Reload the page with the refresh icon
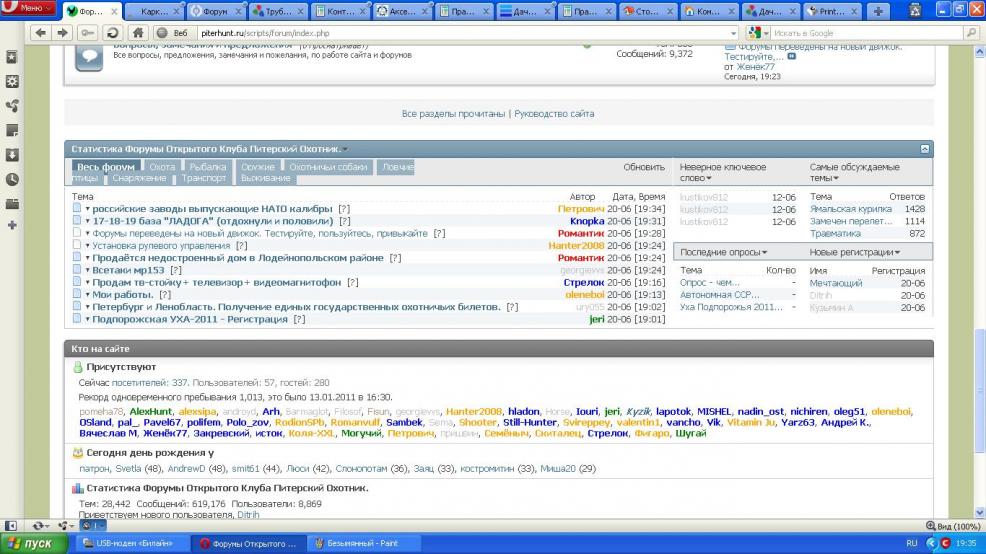 (114, 33)
